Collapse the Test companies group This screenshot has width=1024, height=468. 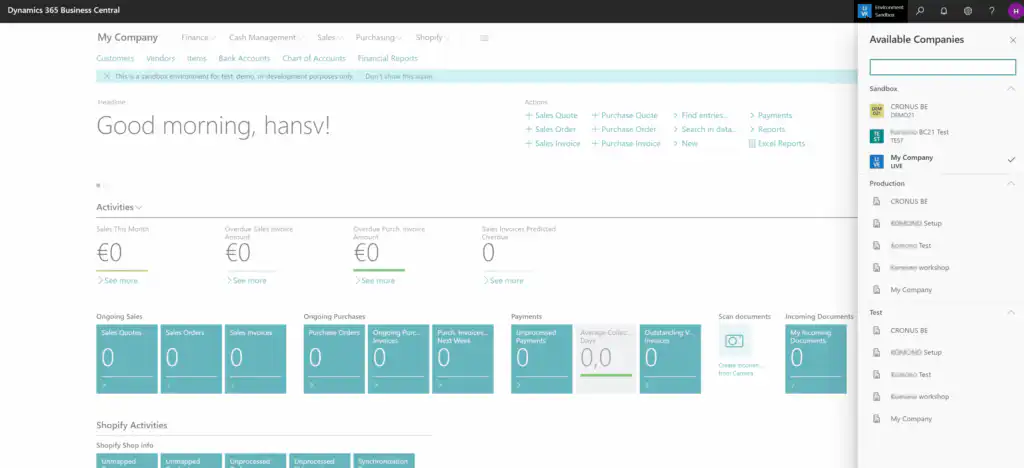coord(1011,312)
